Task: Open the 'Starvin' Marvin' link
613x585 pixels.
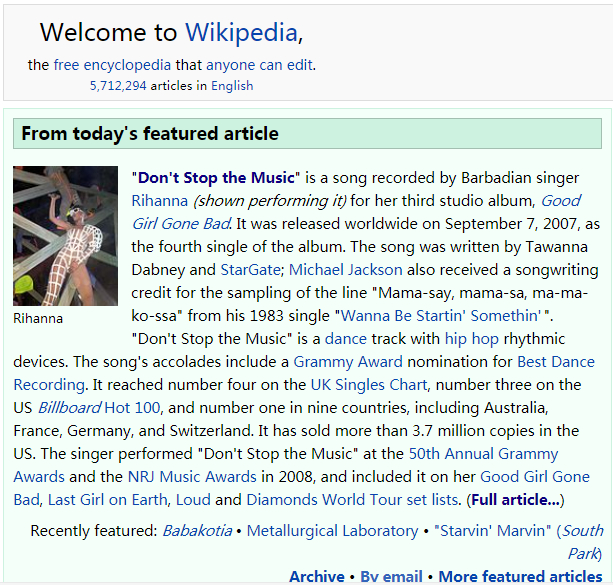Action: [493, 531]
